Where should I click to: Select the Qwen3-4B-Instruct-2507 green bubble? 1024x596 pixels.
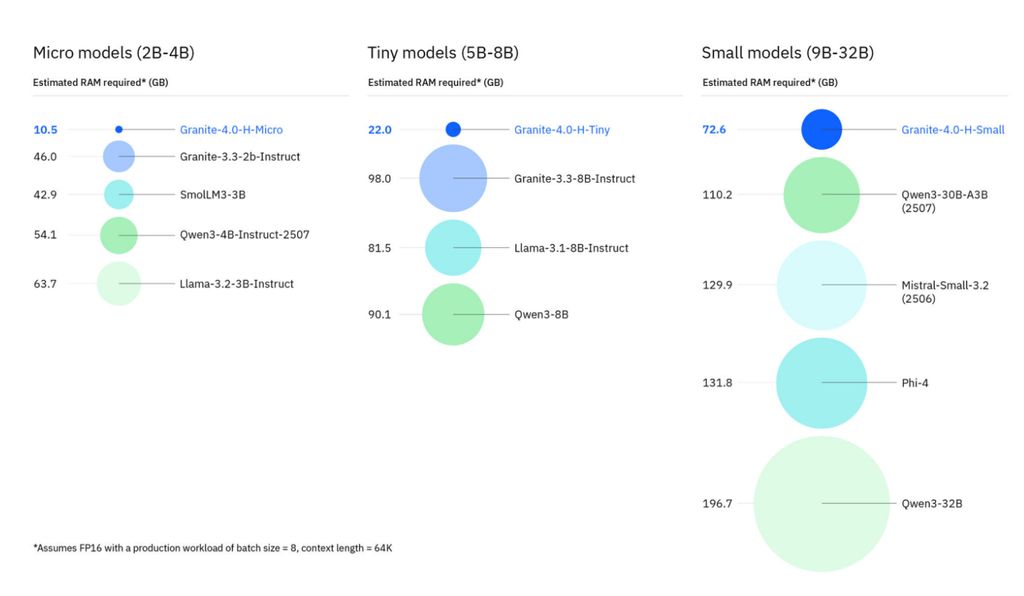pyautogui.click(x=119, y=235)
